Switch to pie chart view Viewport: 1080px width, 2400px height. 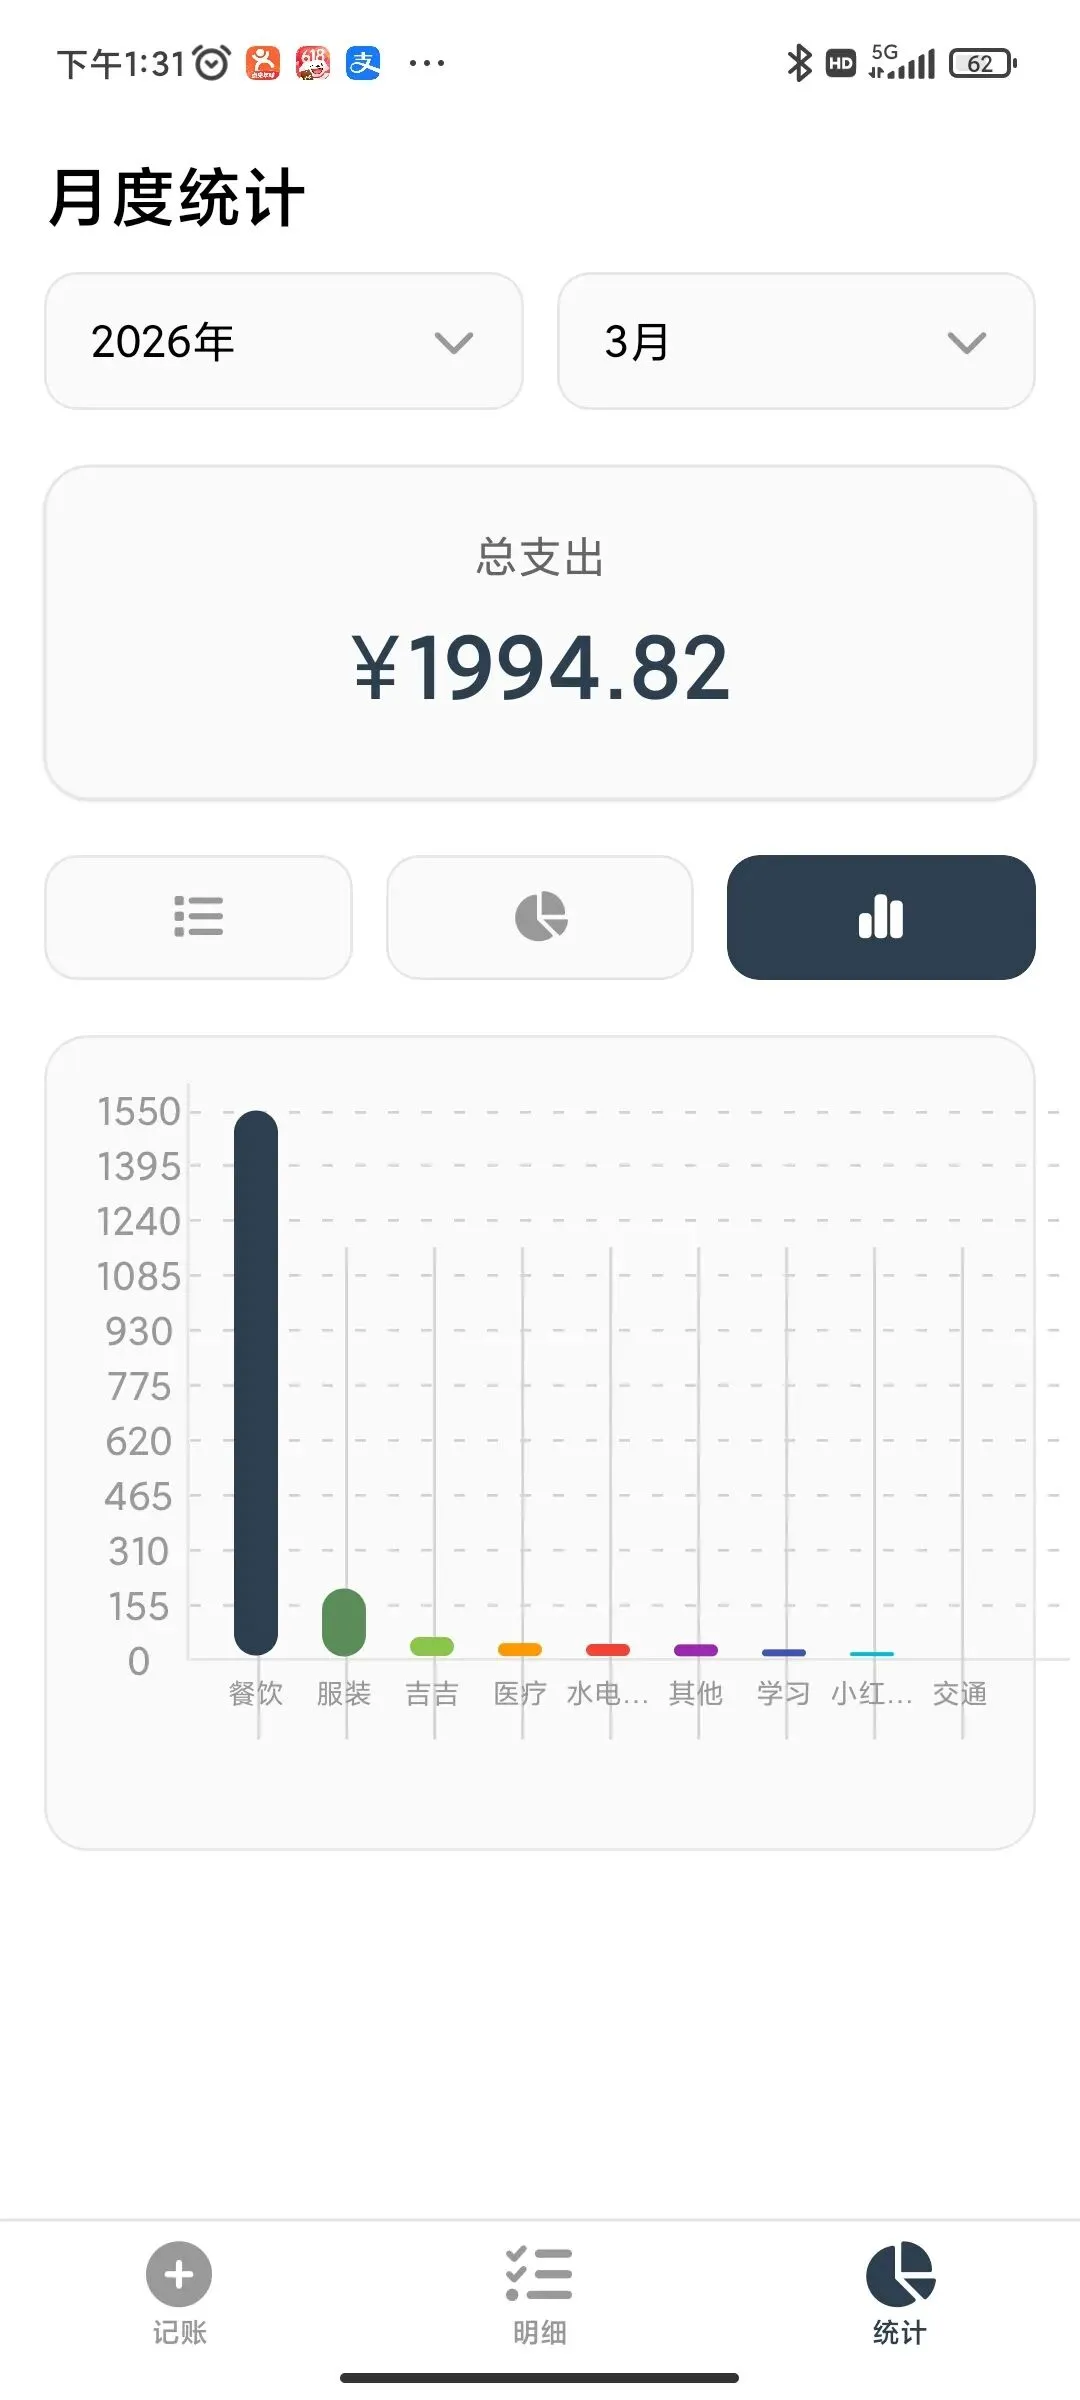tap(540, 917)
